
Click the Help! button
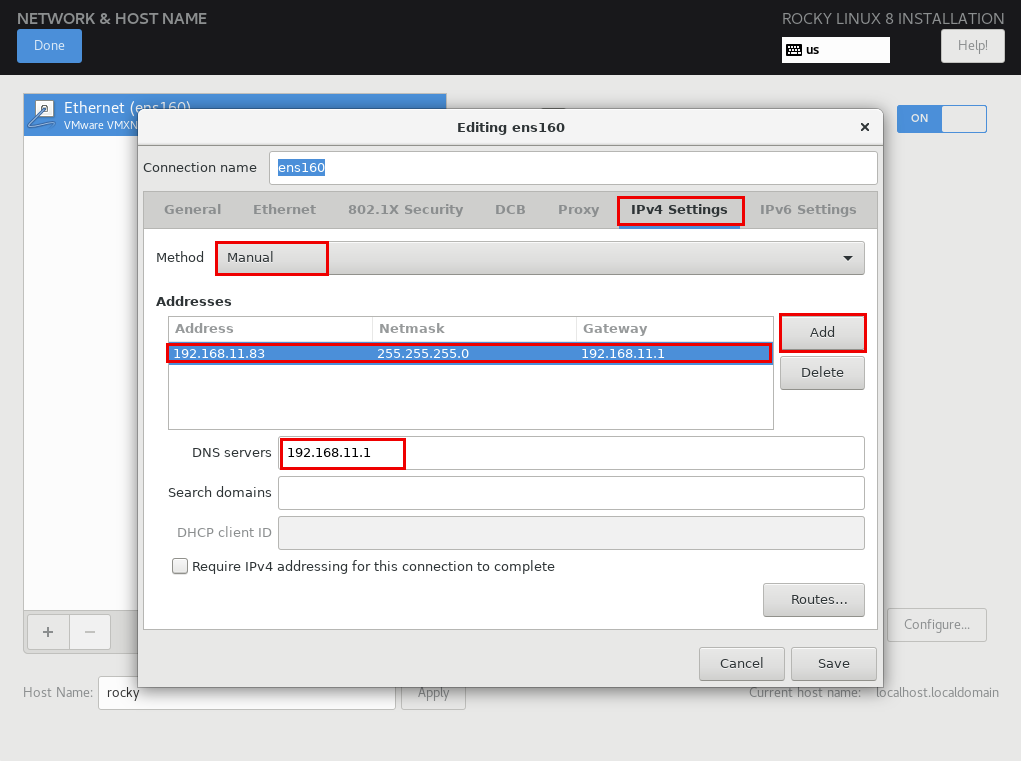[972, 46]
